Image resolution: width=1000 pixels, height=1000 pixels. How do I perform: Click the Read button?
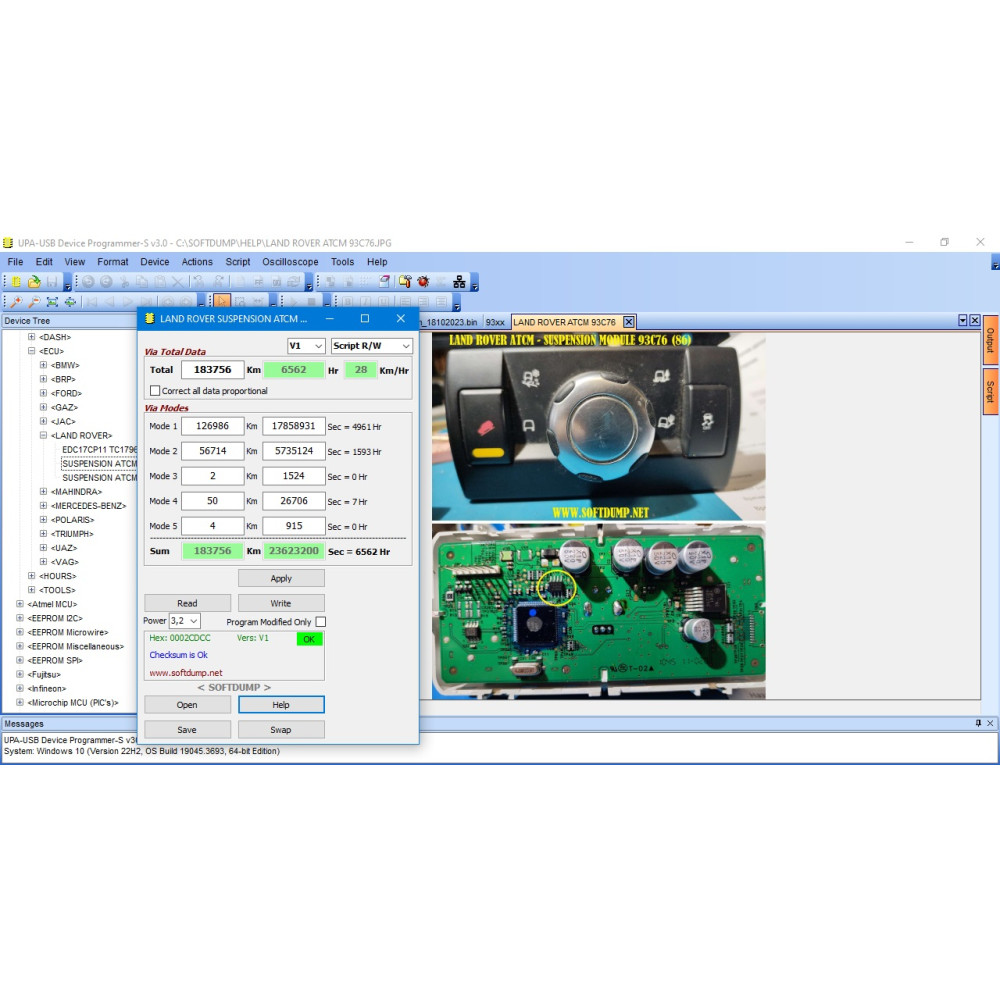[x=188, y=603]
